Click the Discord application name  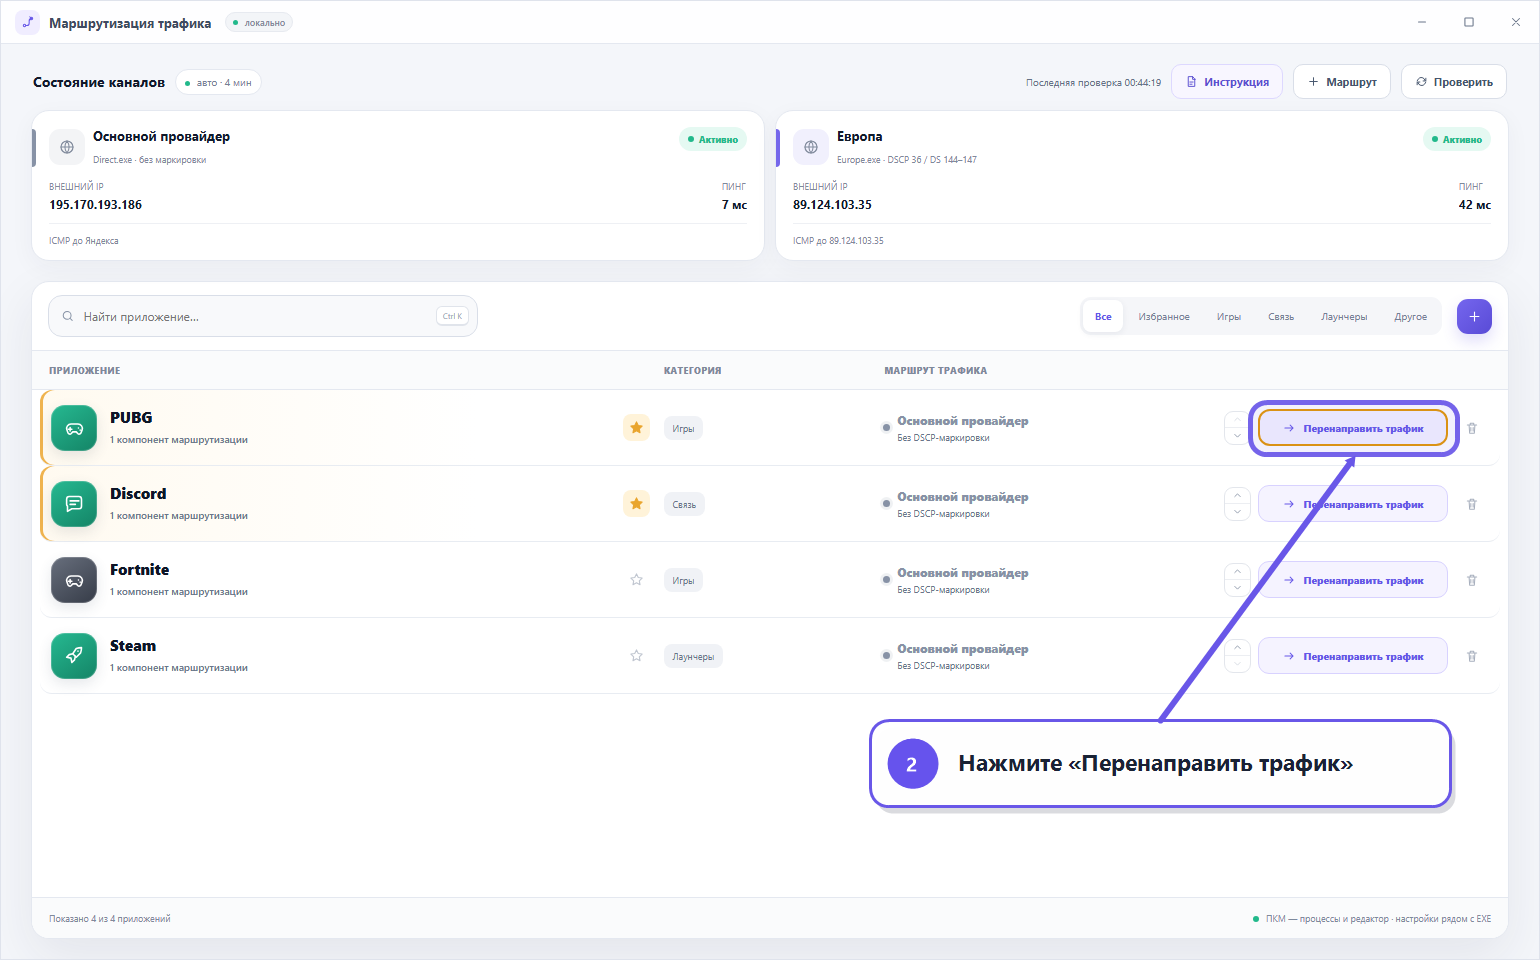(138, 493)
